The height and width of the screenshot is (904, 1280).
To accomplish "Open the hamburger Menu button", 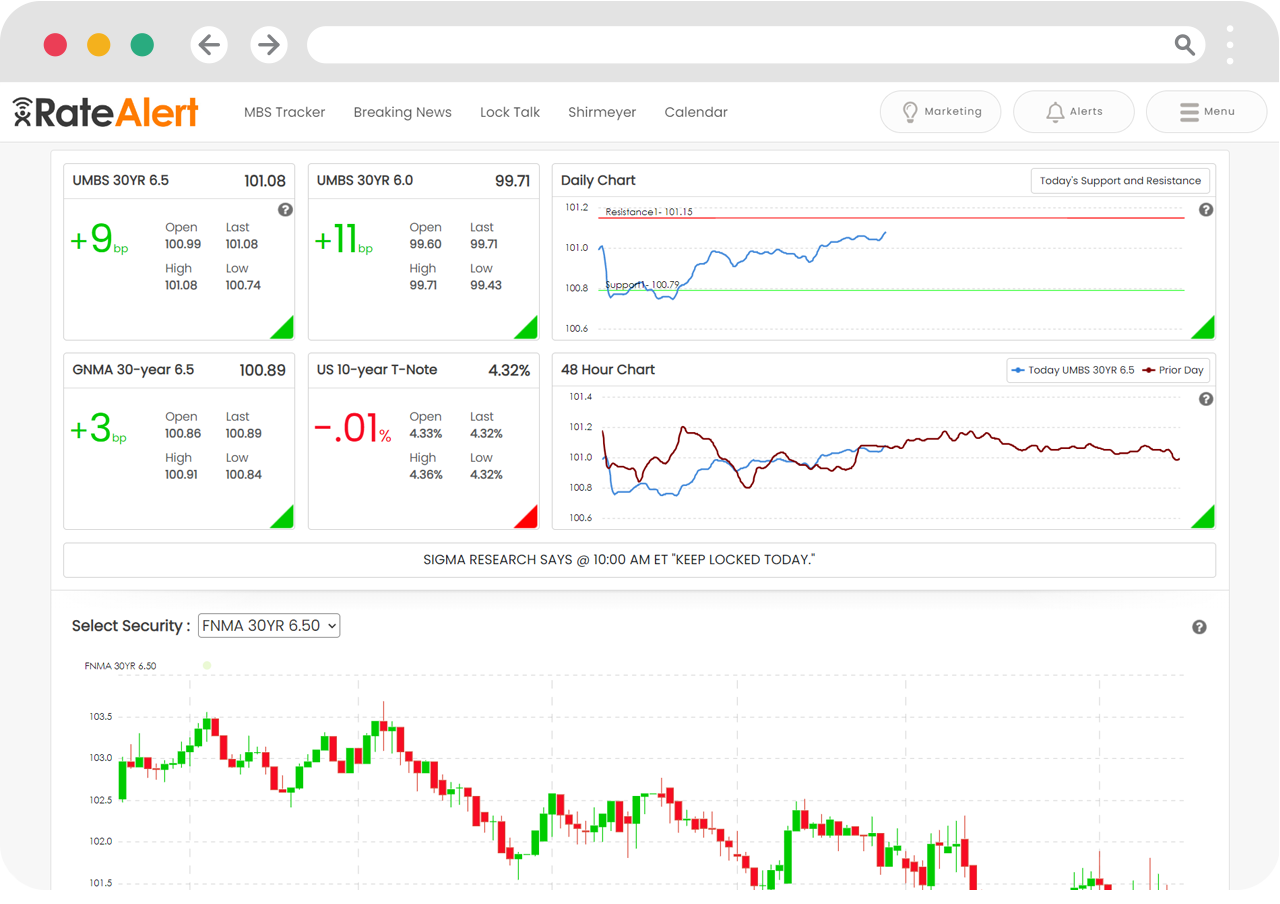I will click(1206, 112).
